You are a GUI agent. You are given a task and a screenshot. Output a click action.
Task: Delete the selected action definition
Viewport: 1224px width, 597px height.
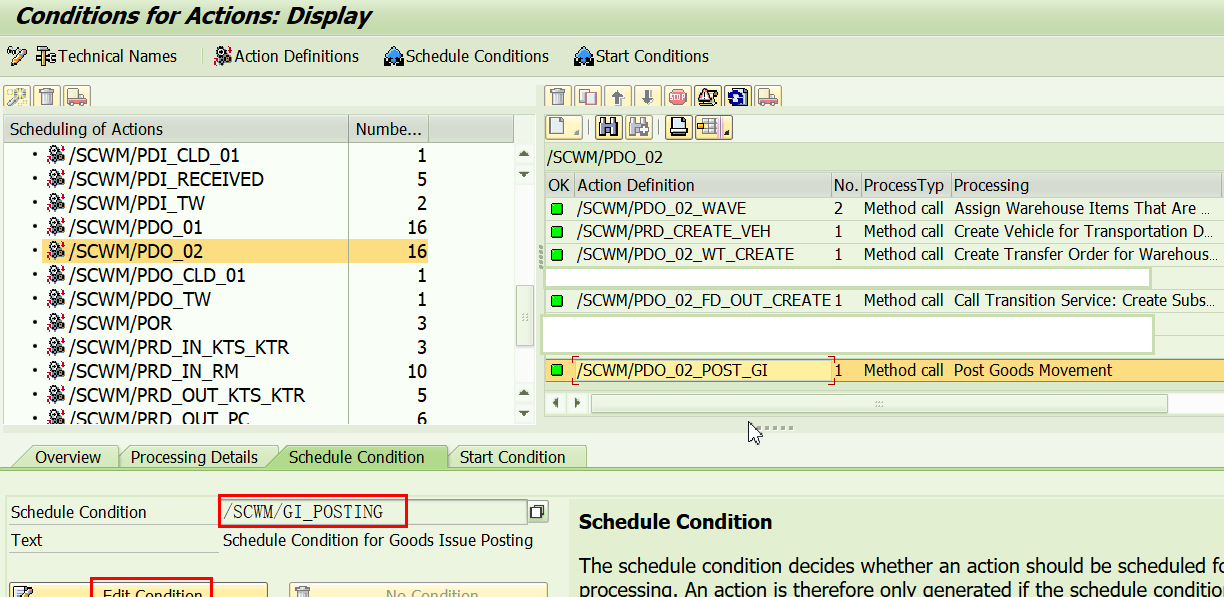click(x=558, y=96)
